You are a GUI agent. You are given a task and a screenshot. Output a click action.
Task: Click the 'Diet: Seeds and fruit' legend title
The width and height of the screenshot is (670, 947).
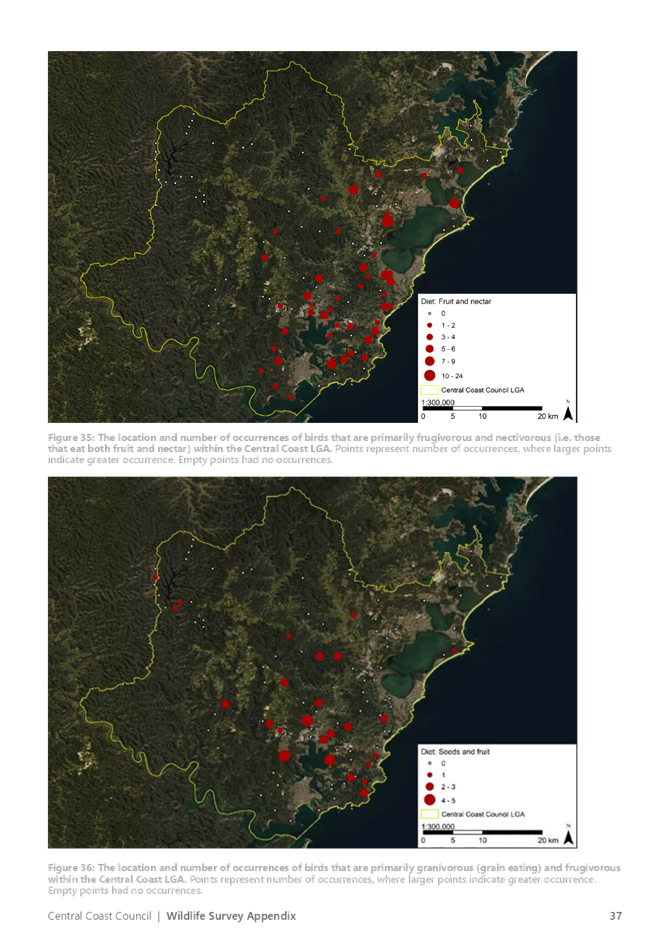(x=456, y=752)
